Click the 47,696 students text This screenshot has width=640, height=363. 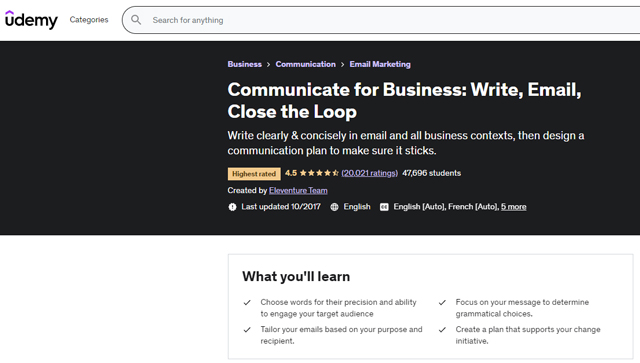tap(431, 173)
